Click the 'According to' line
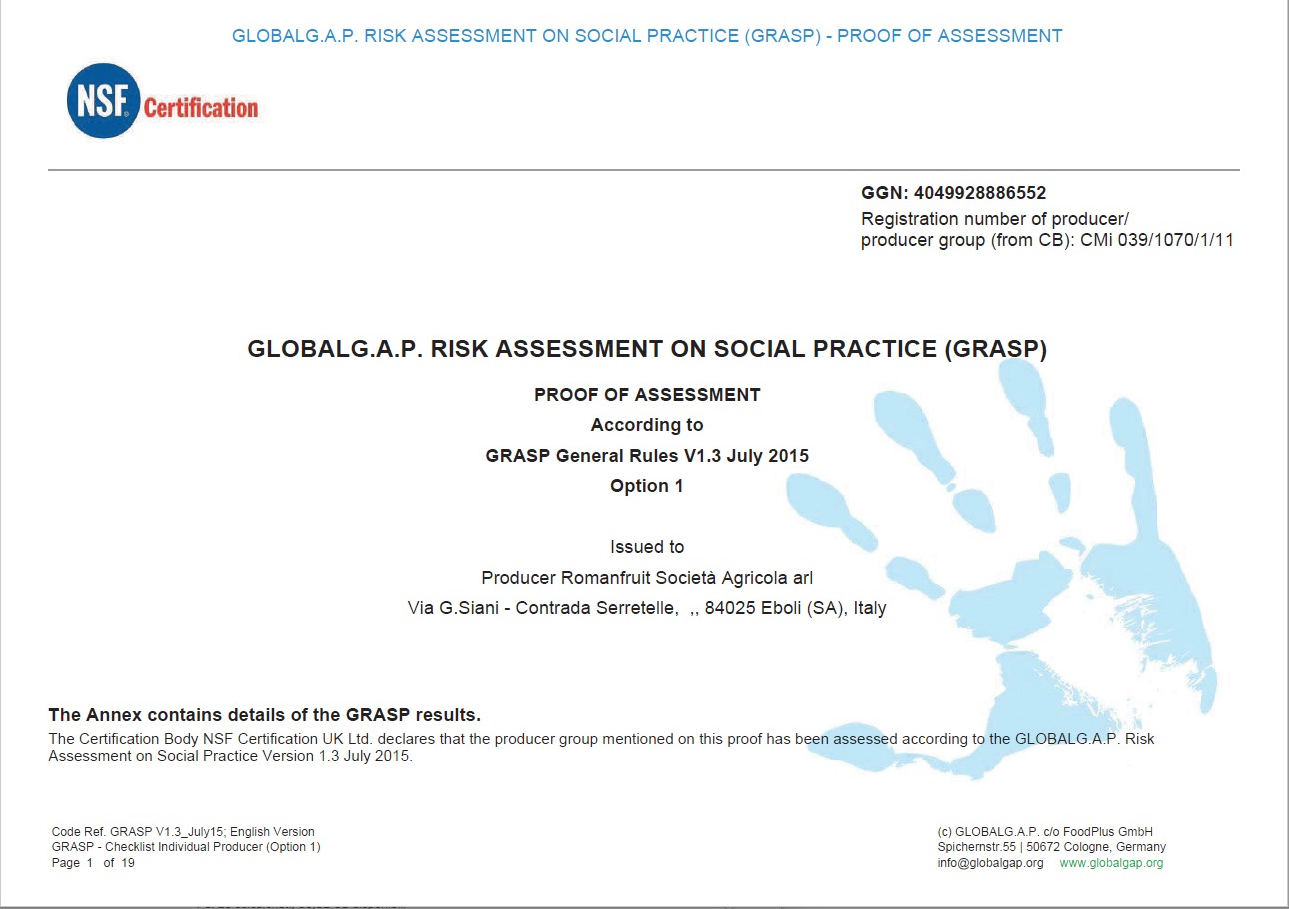 (647, 425)
